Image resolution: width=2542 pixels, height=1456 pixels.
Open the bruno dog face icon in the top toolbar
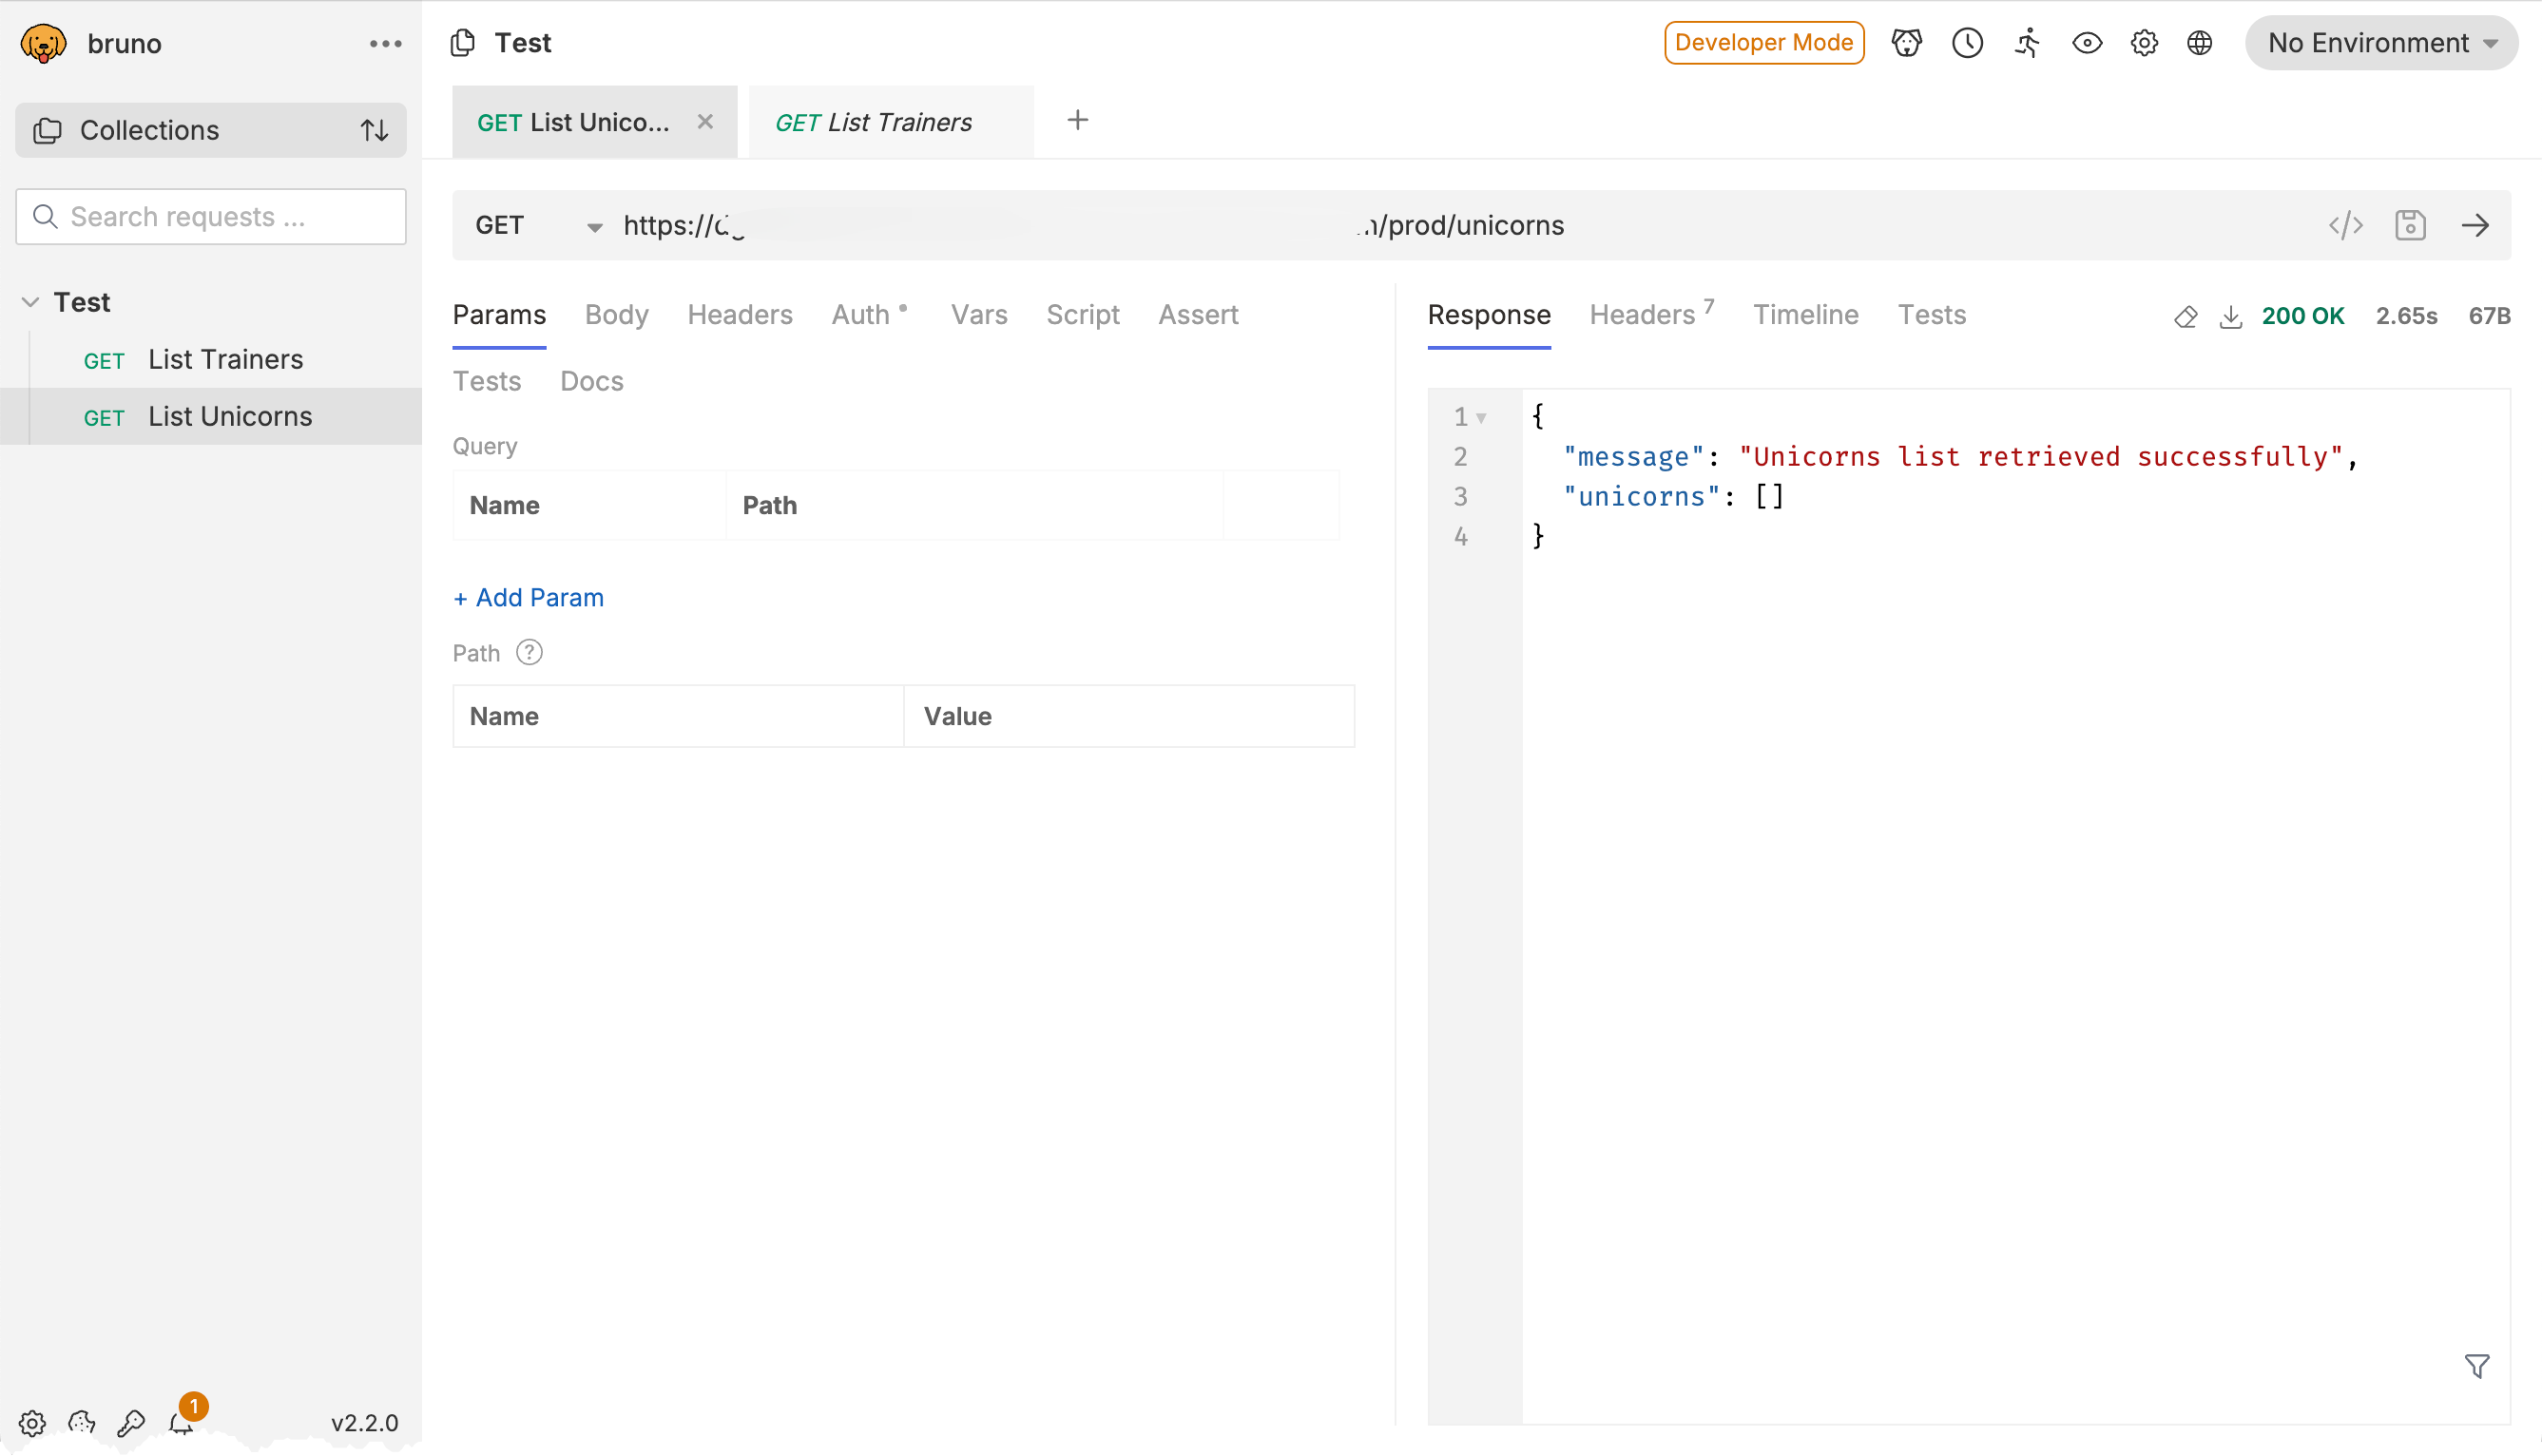[1906, 43]
